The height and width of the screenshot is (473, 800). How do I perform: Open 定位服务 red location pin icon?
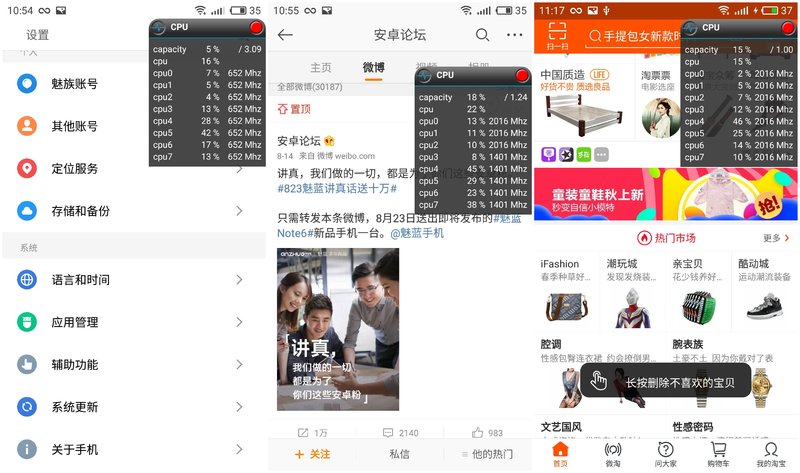[27, 168]
